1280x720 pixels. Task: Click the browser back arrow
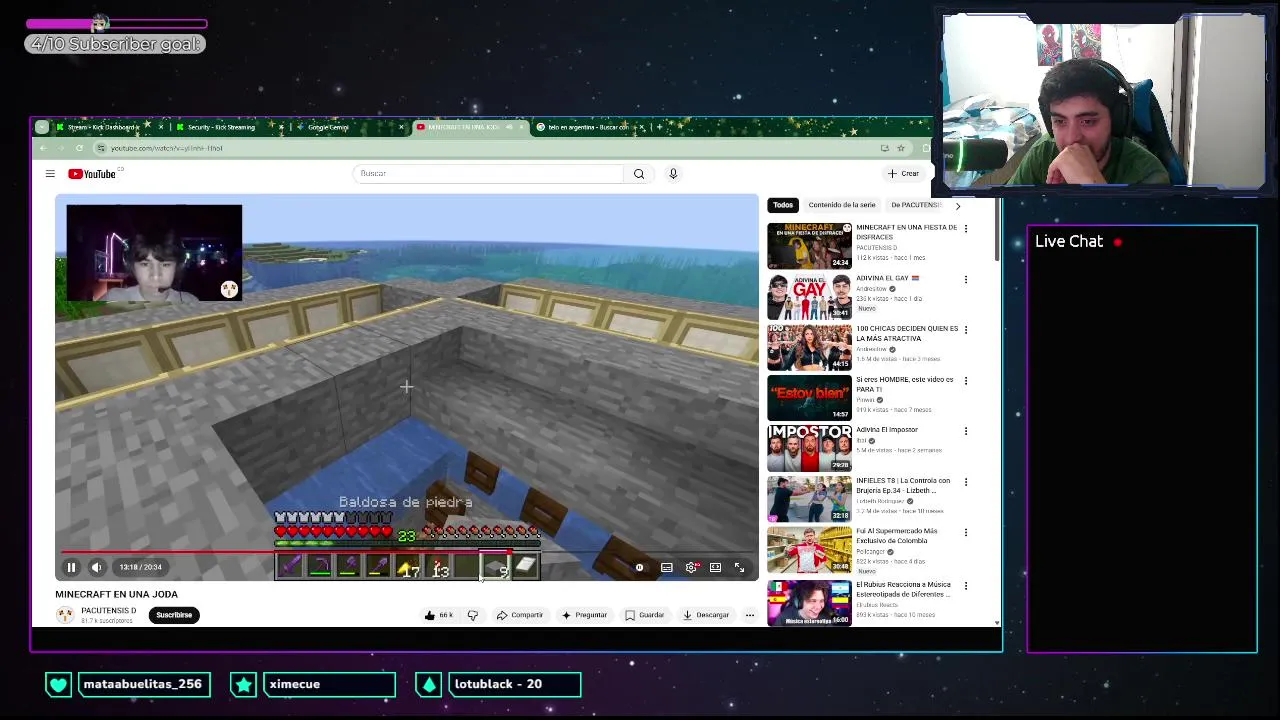click(43, 148)
